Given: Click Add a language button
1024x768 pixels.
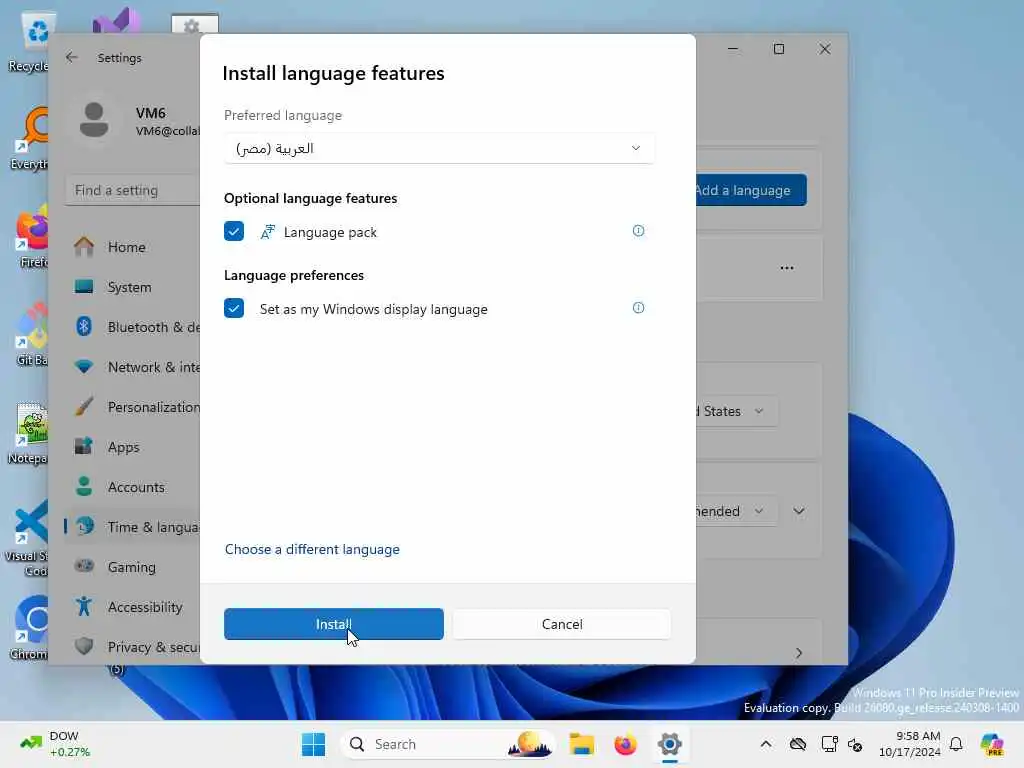Looking at the screenshot, I should pyautogui.click(x=751, y=190).
